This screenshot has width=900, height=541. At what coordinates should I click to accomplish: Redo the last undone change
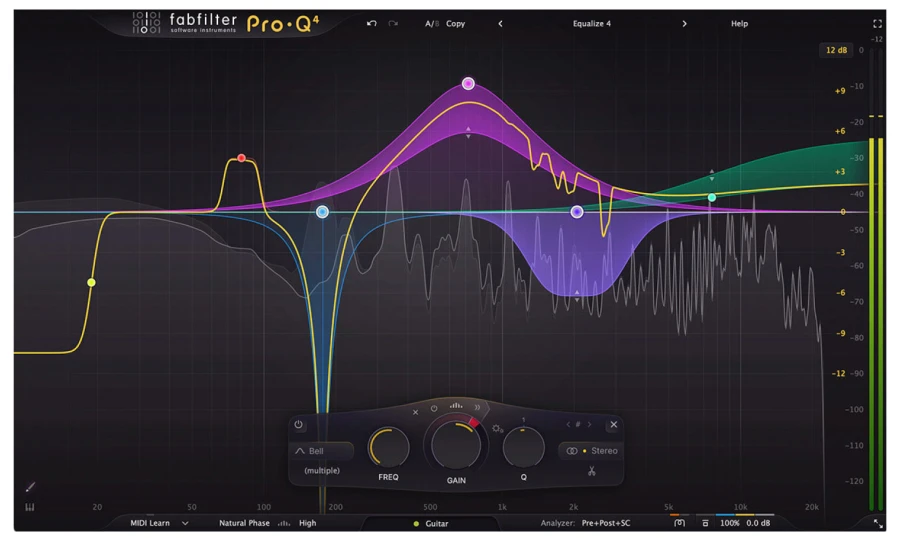tap(393, 24)
